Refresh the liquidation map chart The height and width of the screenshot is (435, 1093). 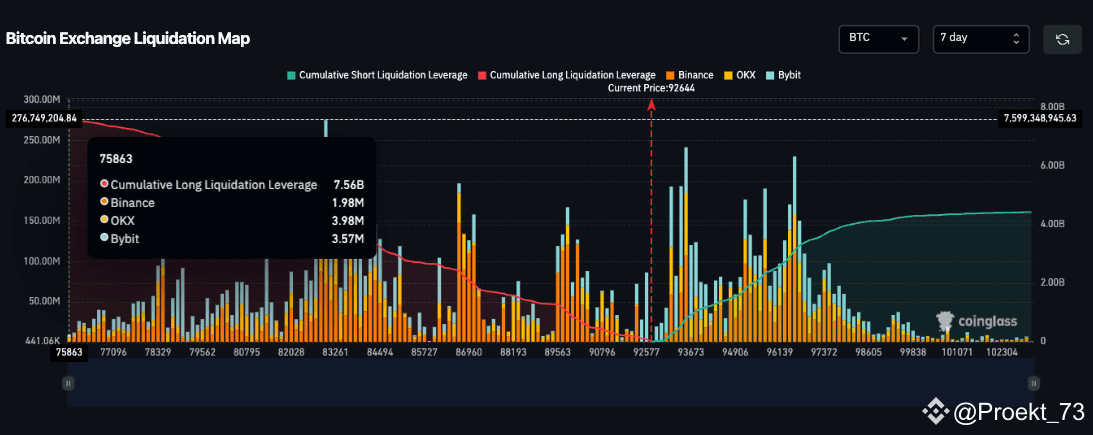coord(1062,39)
